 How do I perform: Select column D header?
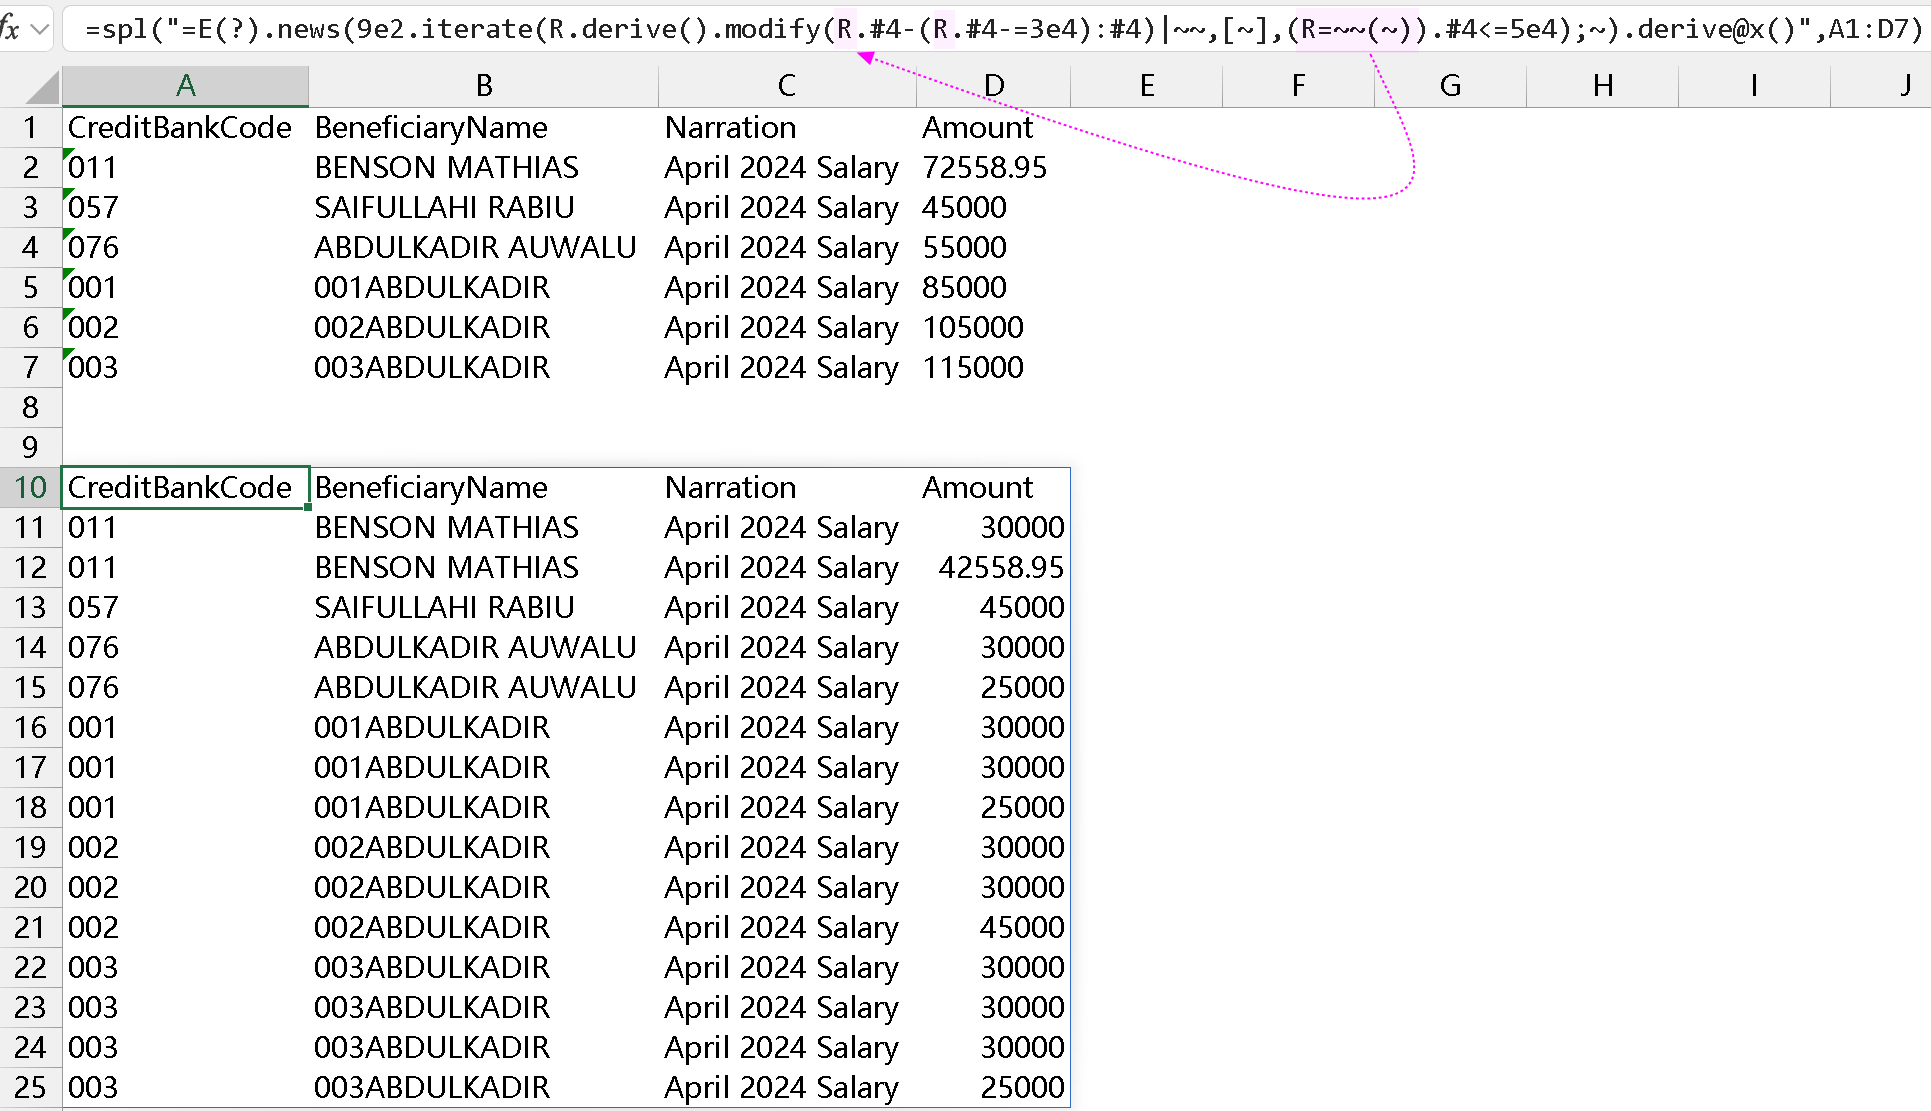tap(993, 86)
